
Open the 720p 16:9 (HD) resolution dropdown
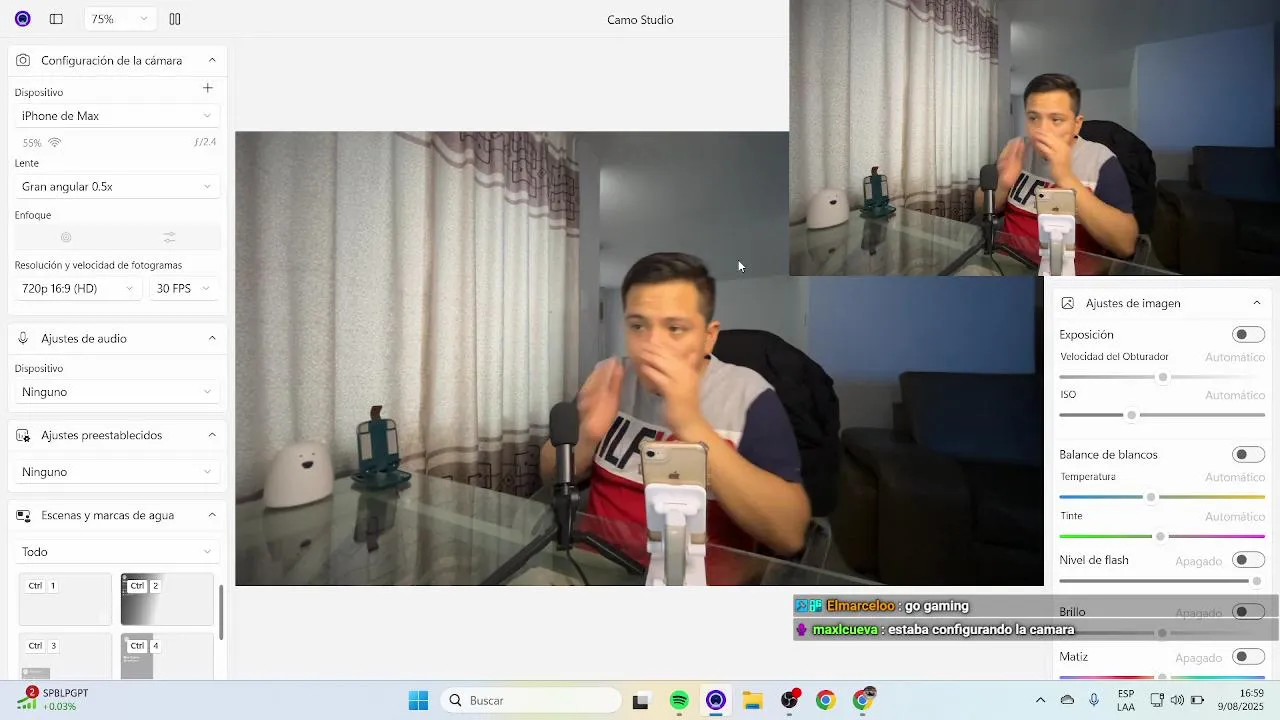point(78,289)
